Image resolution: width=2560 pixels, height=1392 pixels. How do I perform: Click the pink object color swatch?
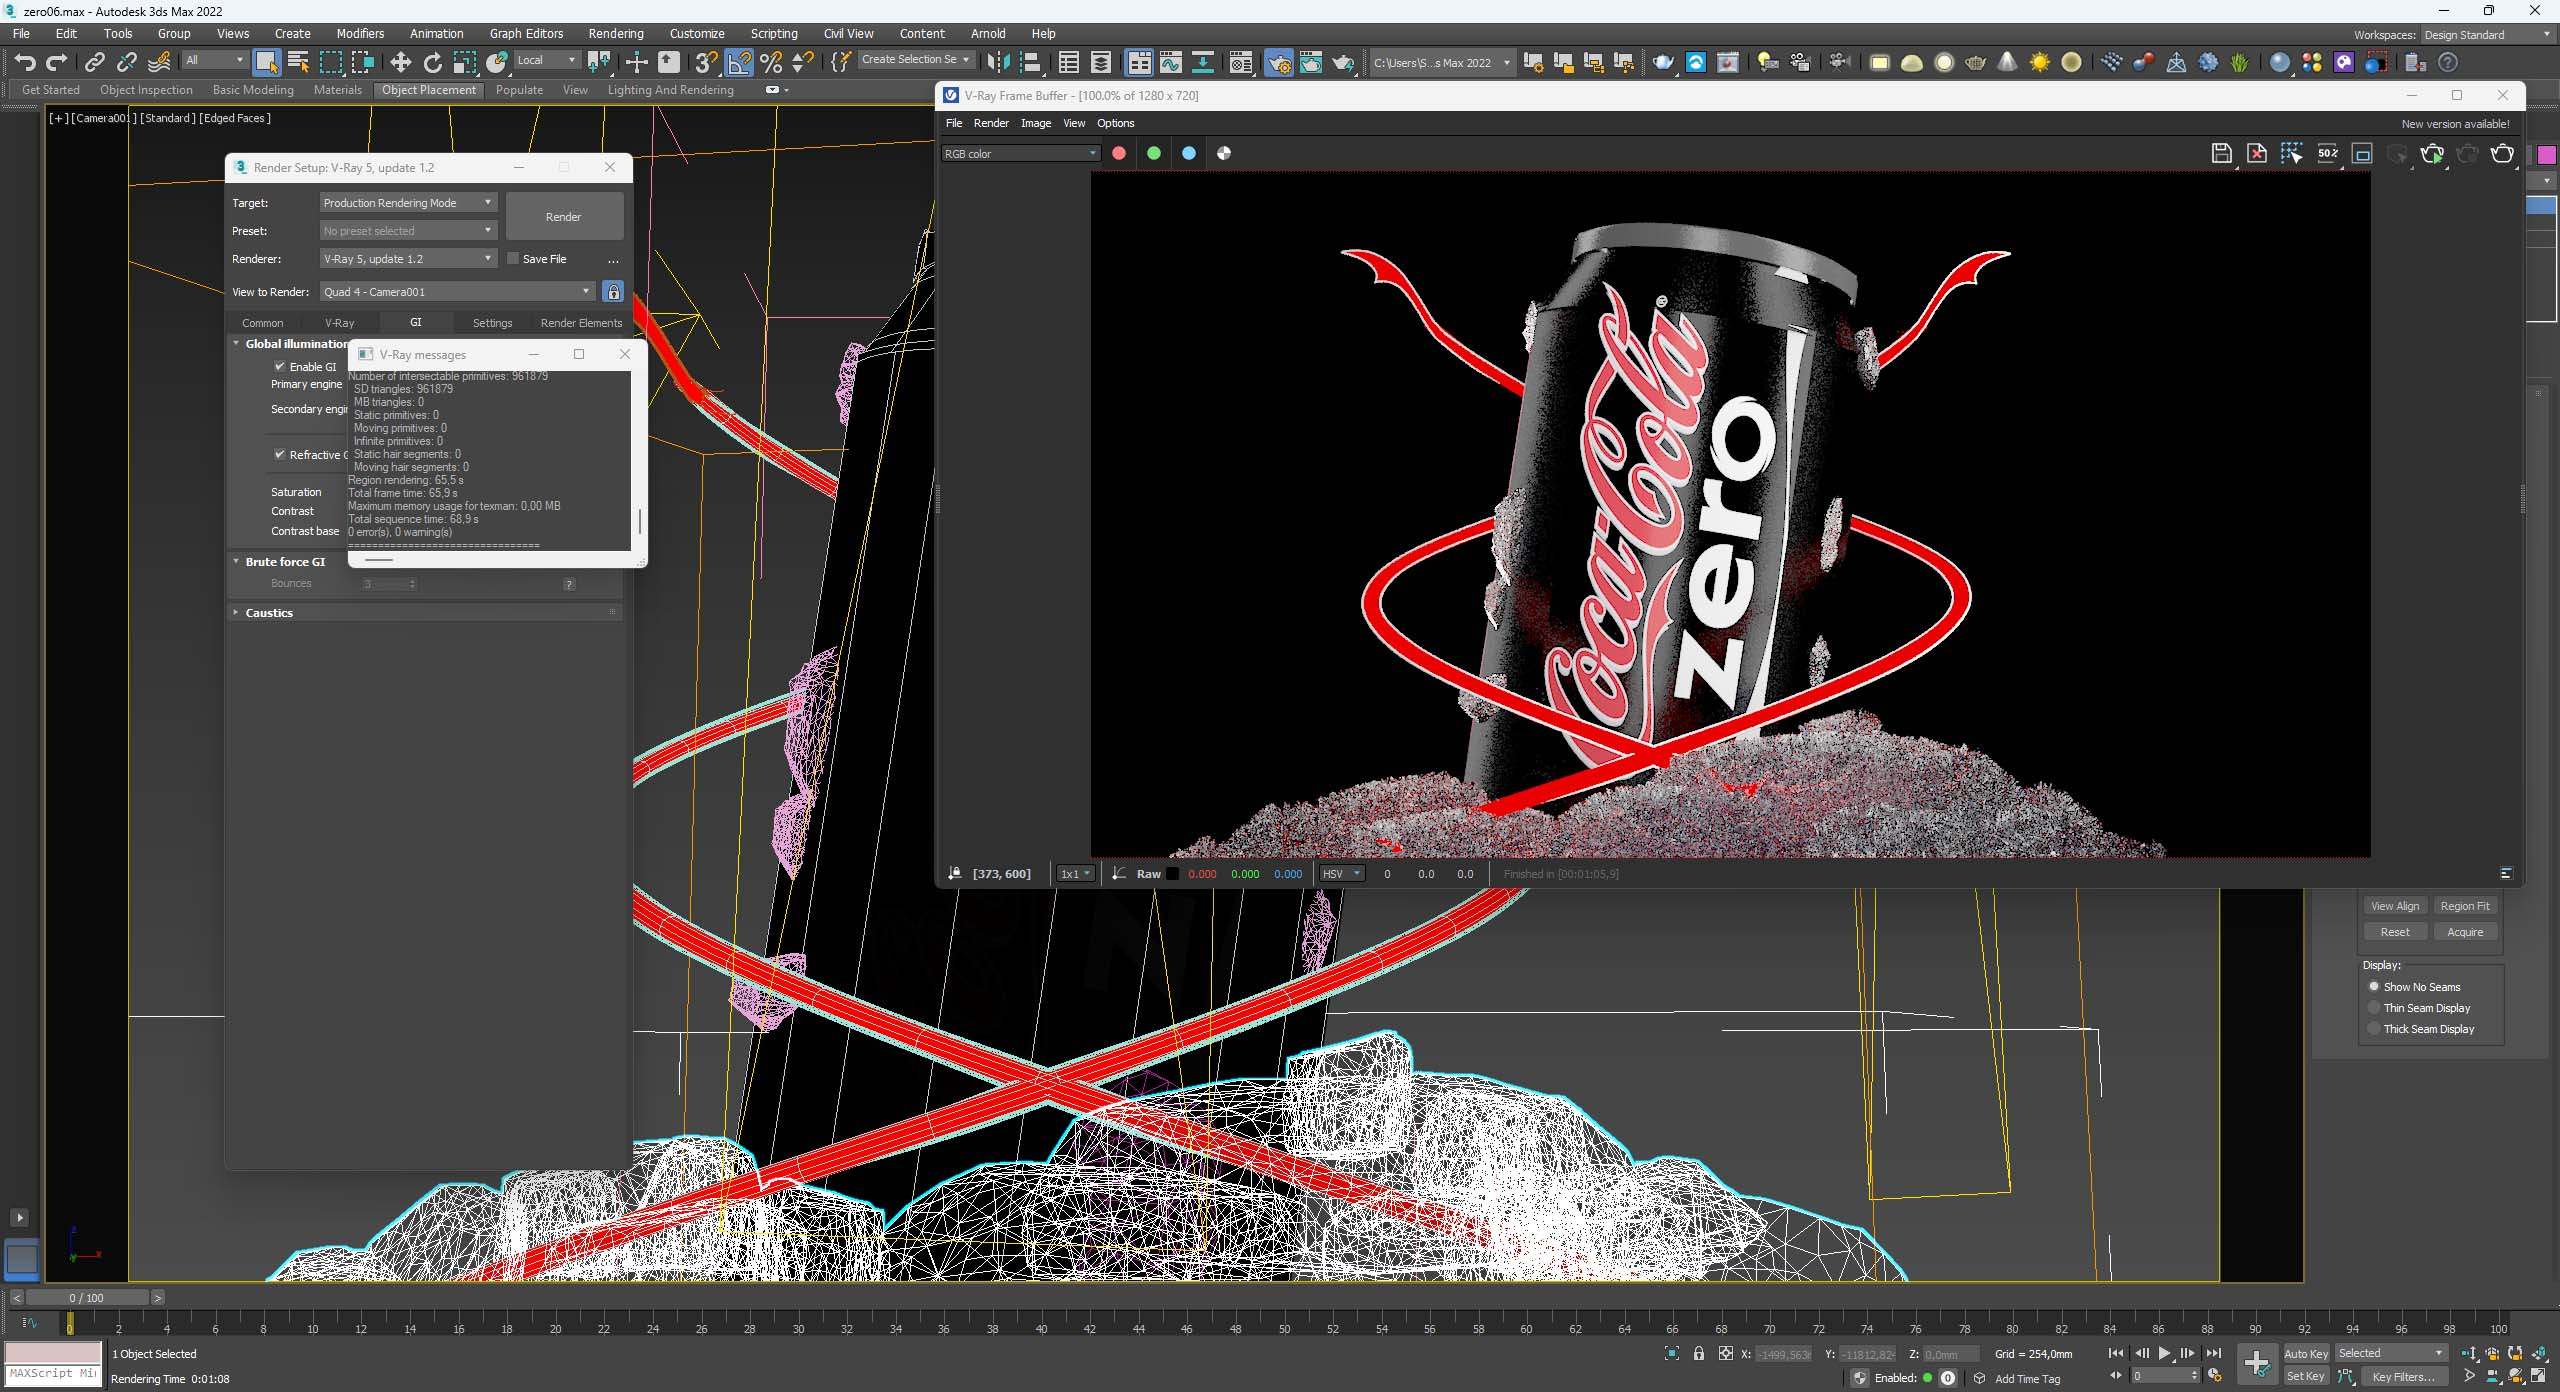[x=2546, y=154]
